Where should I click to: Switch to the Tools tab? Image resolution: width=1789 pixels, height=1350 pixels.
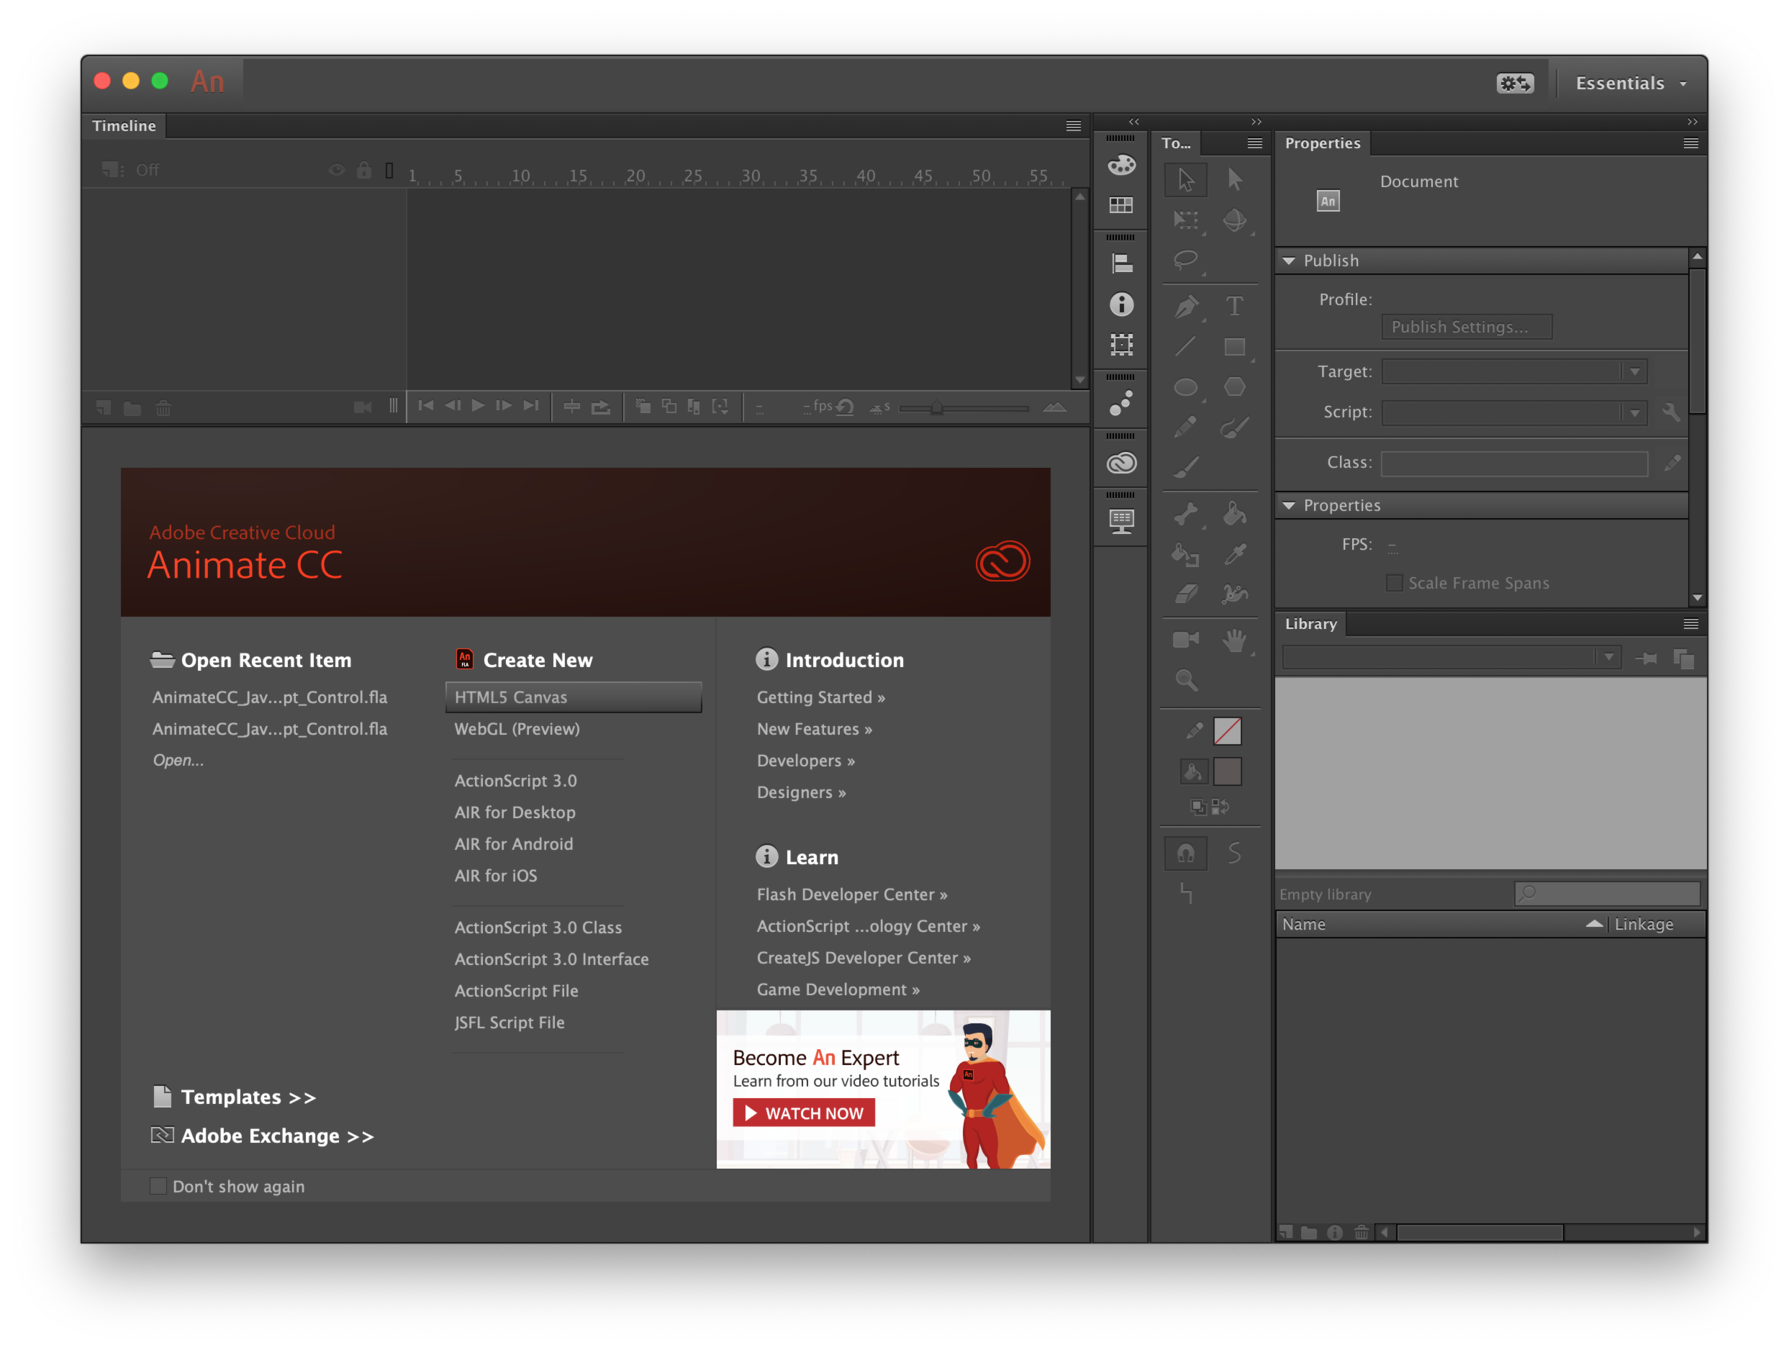pos(1177,143)
